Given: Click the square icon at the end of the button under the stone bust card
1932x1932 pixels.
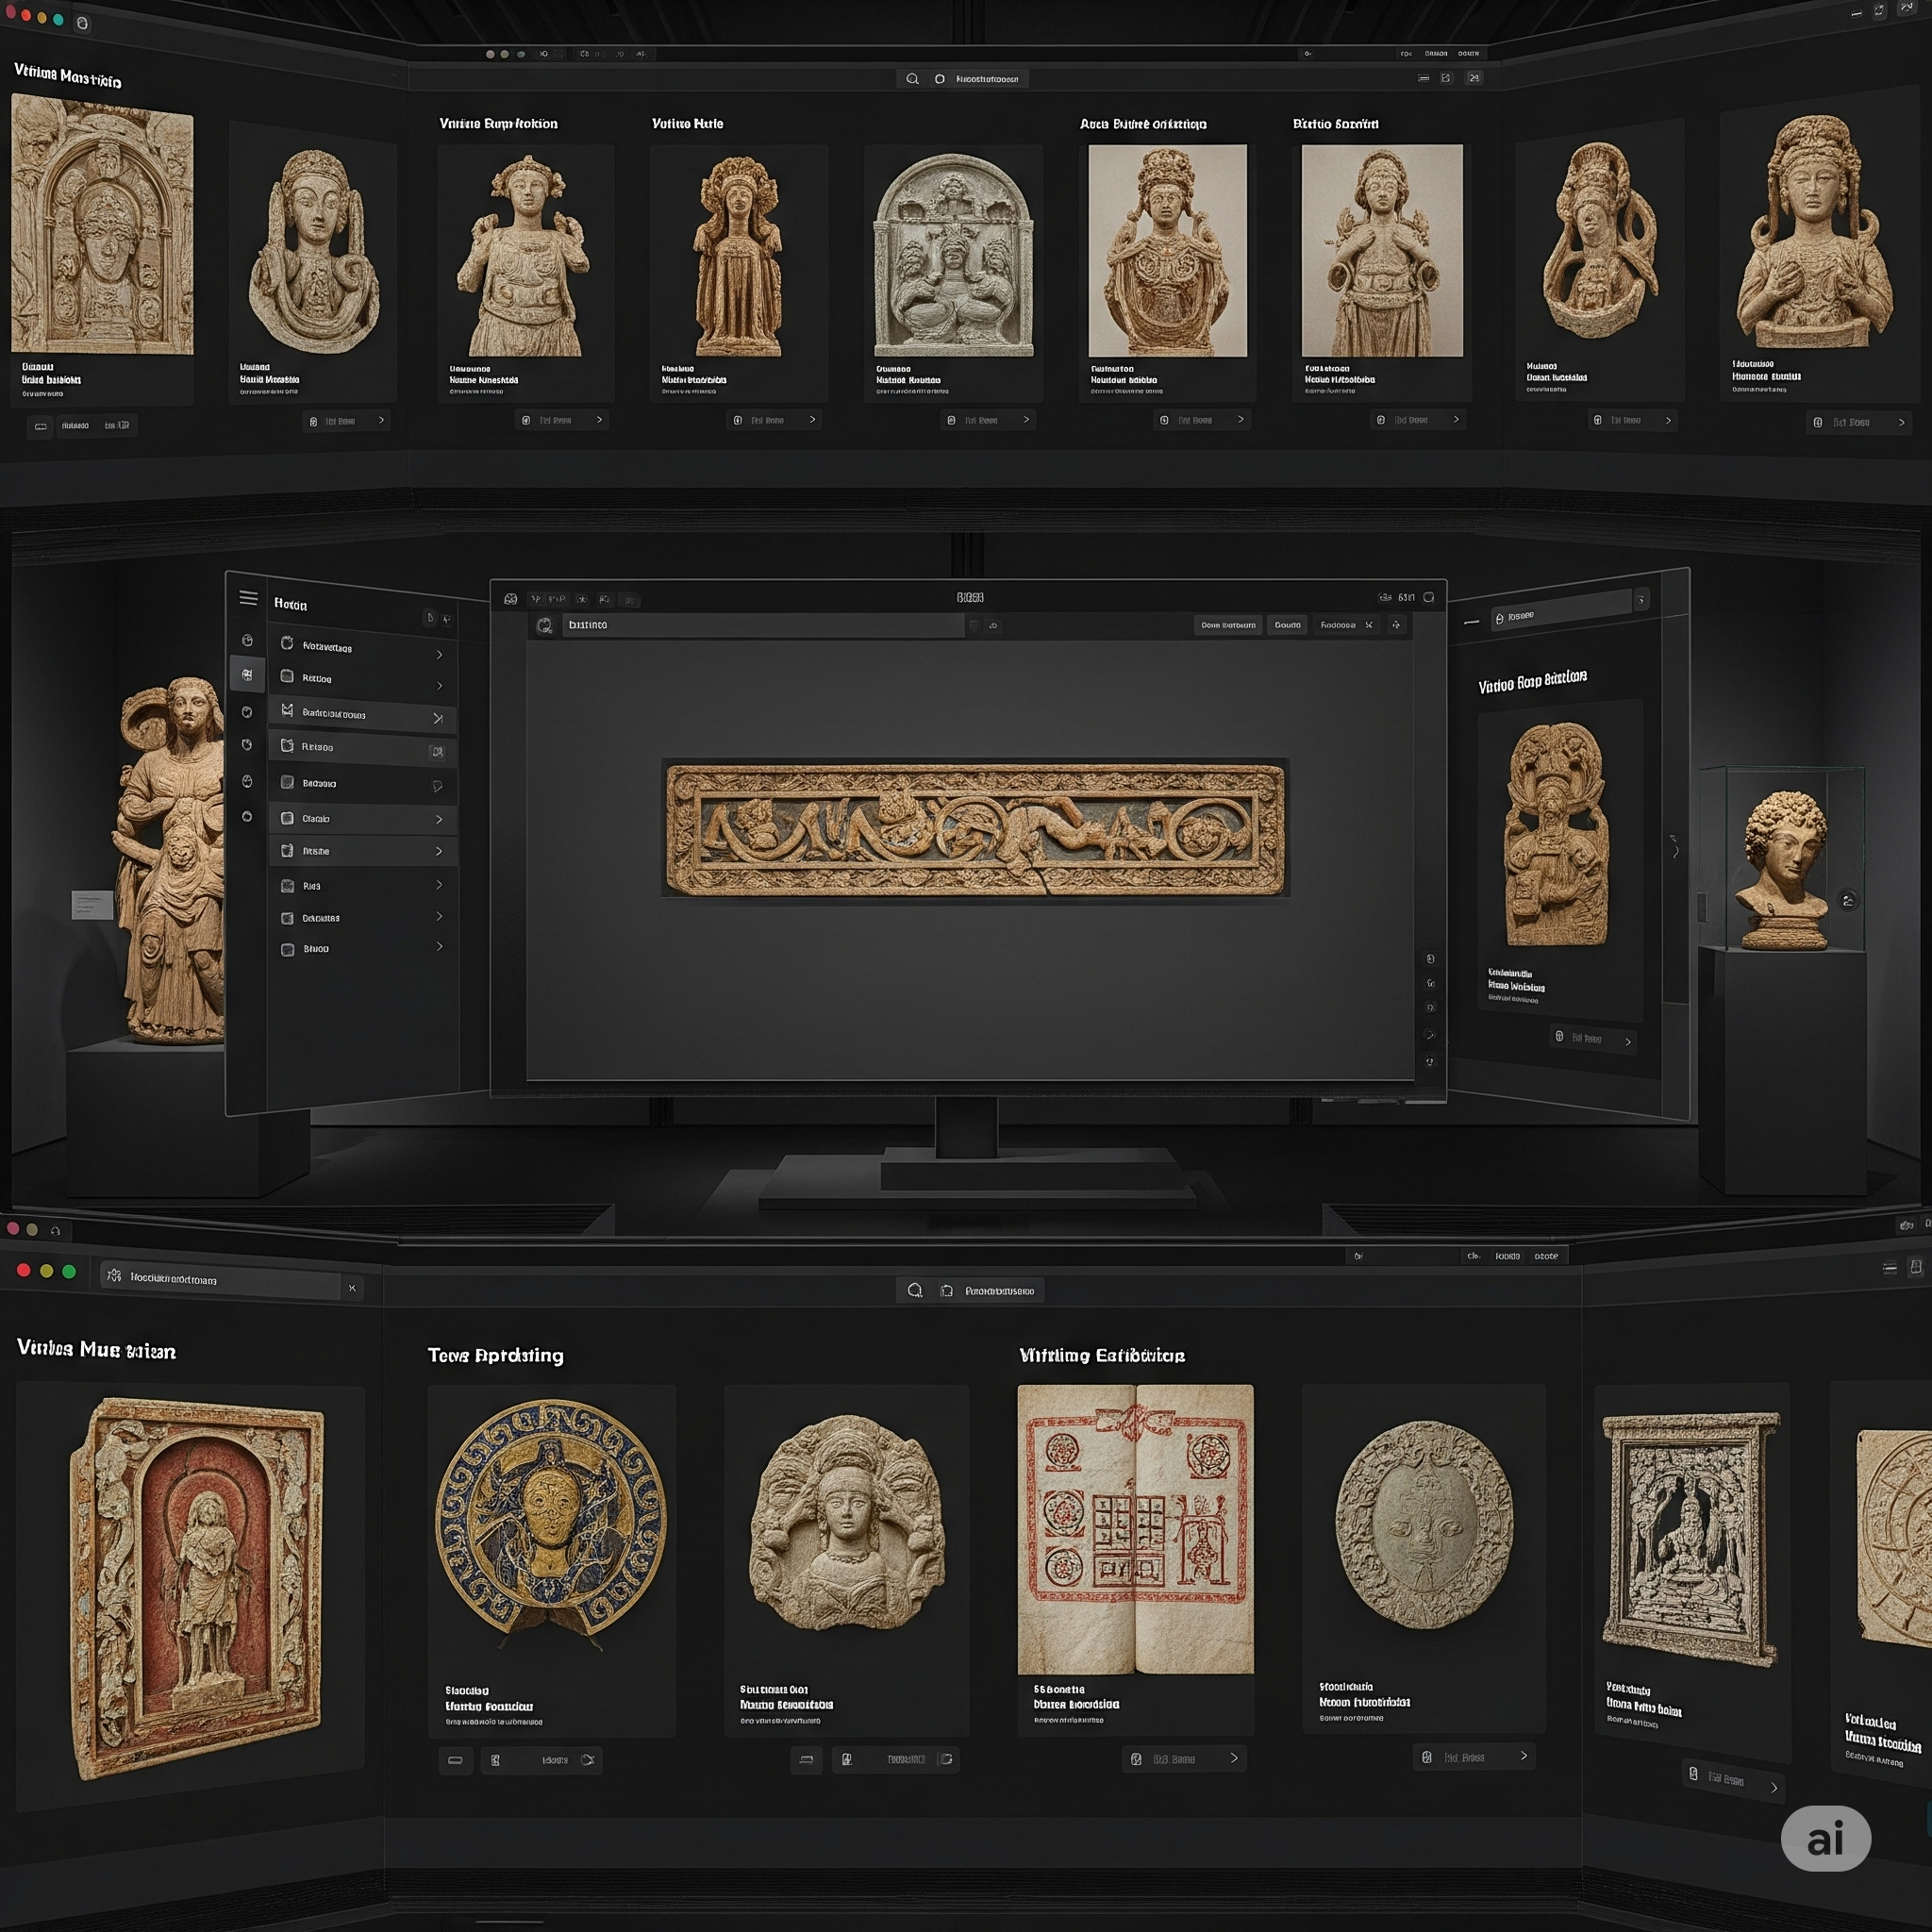Looking at the screenshot, I should tap(946, 1759).
